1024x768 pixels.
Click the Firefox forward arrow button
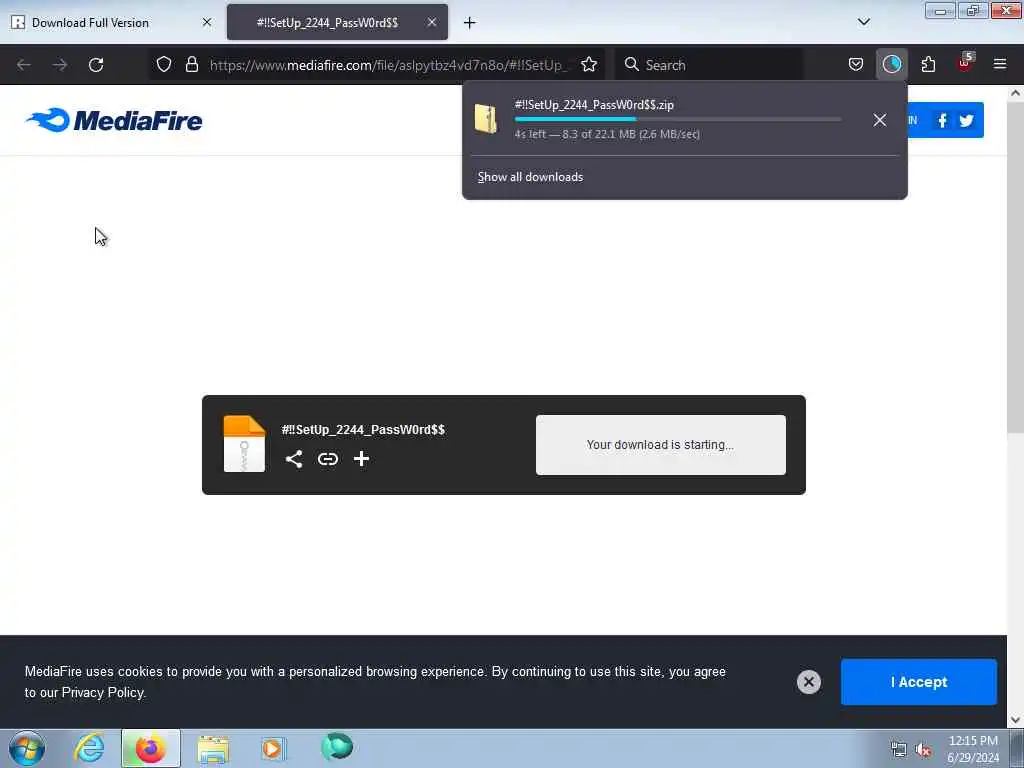click(x=60, y=65)
